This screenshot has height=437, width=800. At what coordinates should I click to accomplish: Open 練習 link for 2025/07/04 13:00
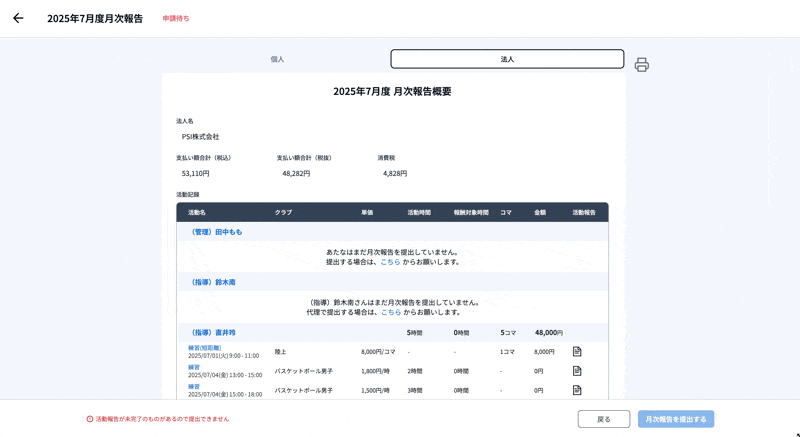[x=194, y=367]
